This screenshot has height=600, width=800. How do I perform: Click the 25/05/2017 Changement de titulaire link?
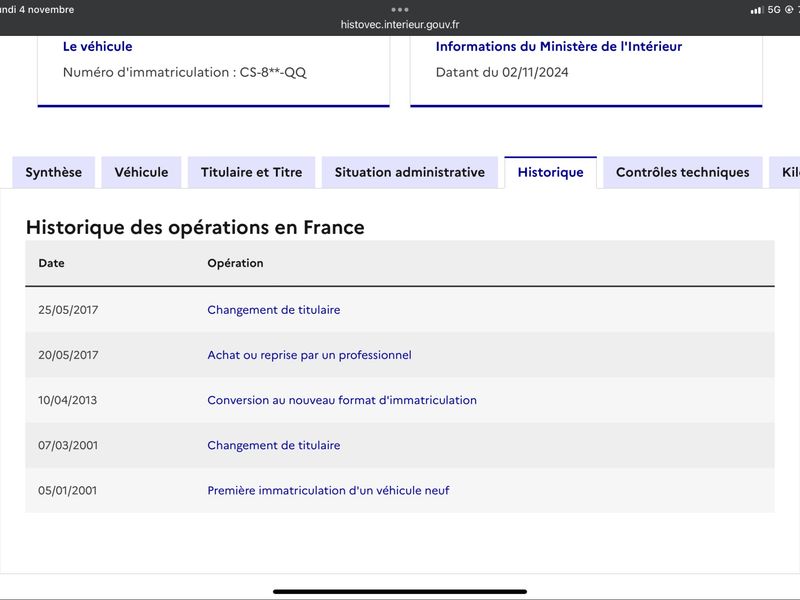273,310
